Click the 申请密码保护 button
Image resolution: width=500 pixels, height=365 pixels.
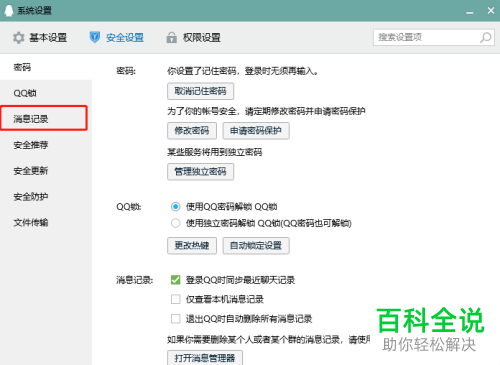pos(256,131)
